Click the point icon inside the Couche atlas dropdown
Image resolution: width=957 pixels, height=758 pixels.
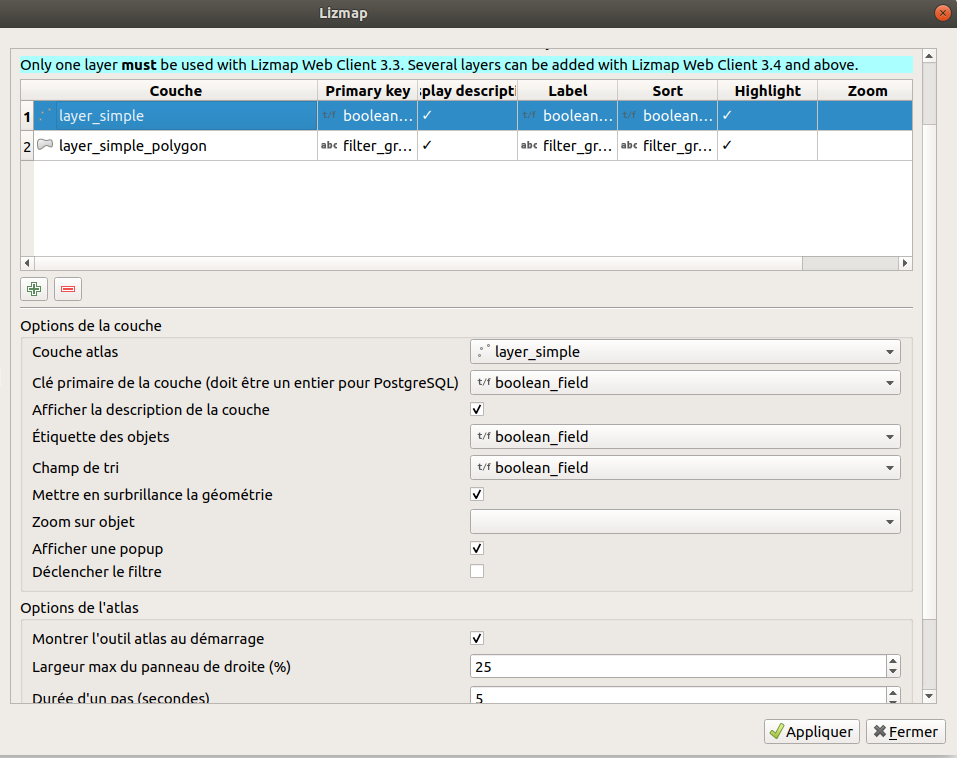[x=484, y=351]
